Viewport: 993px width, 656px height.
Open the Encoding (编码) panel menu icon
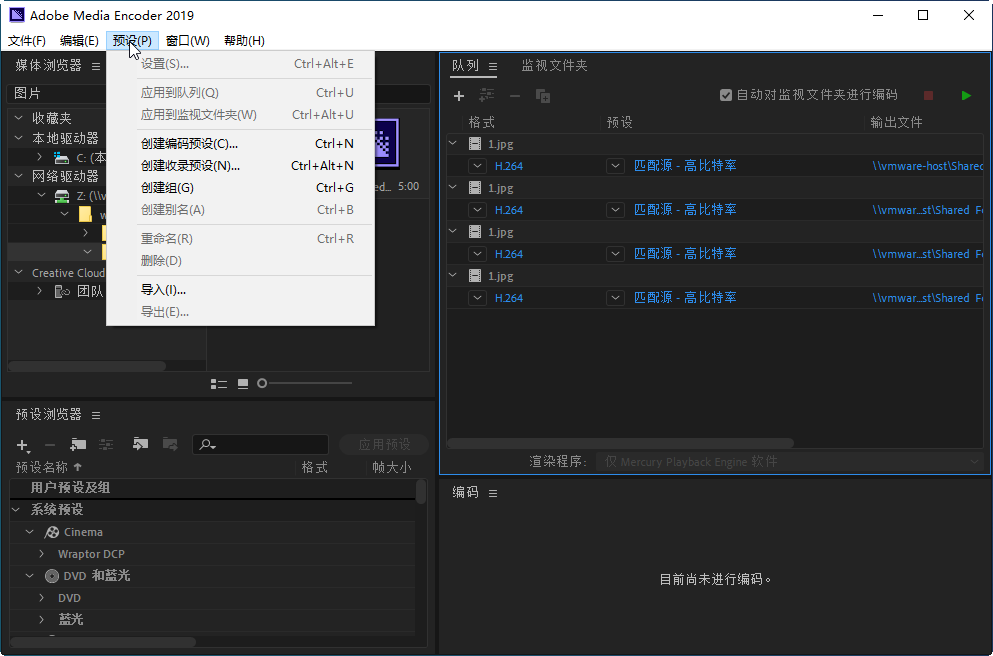point(493,493)
